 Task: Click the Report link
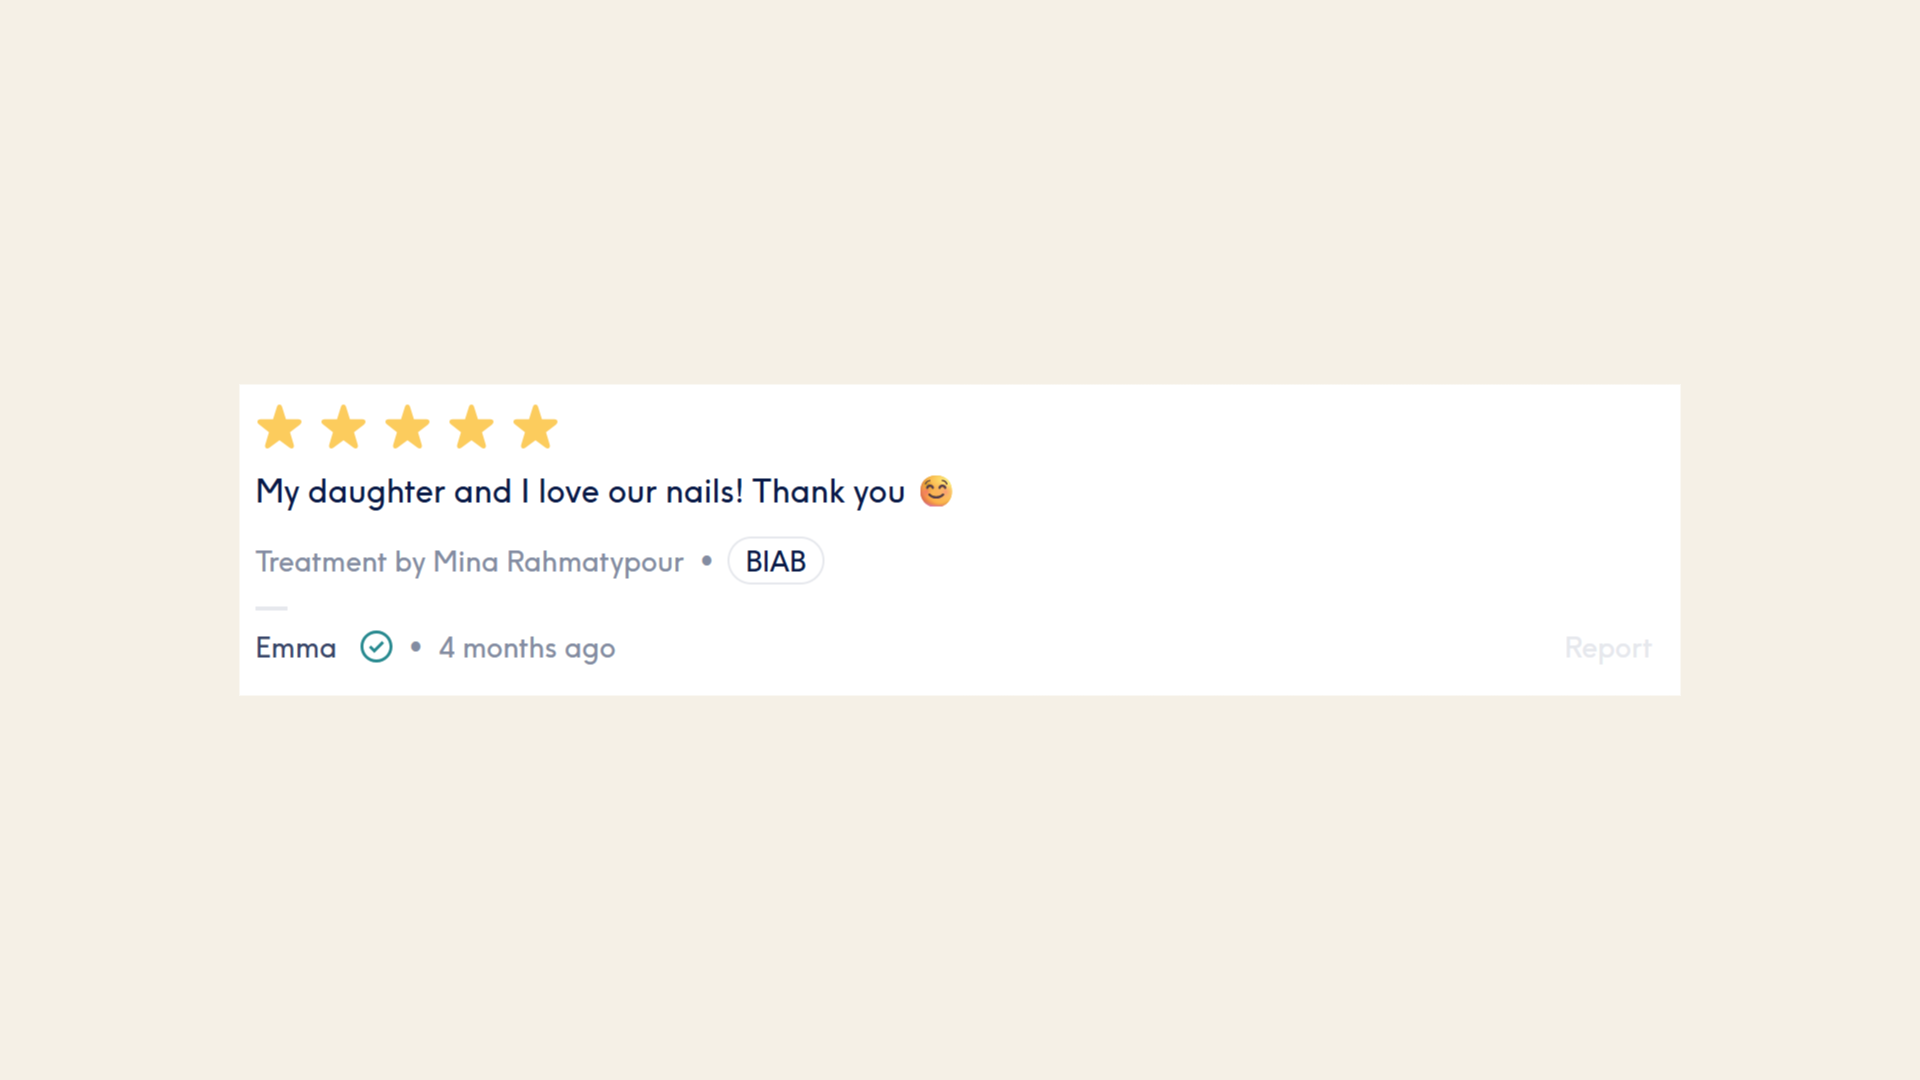tap(1607, 648)
